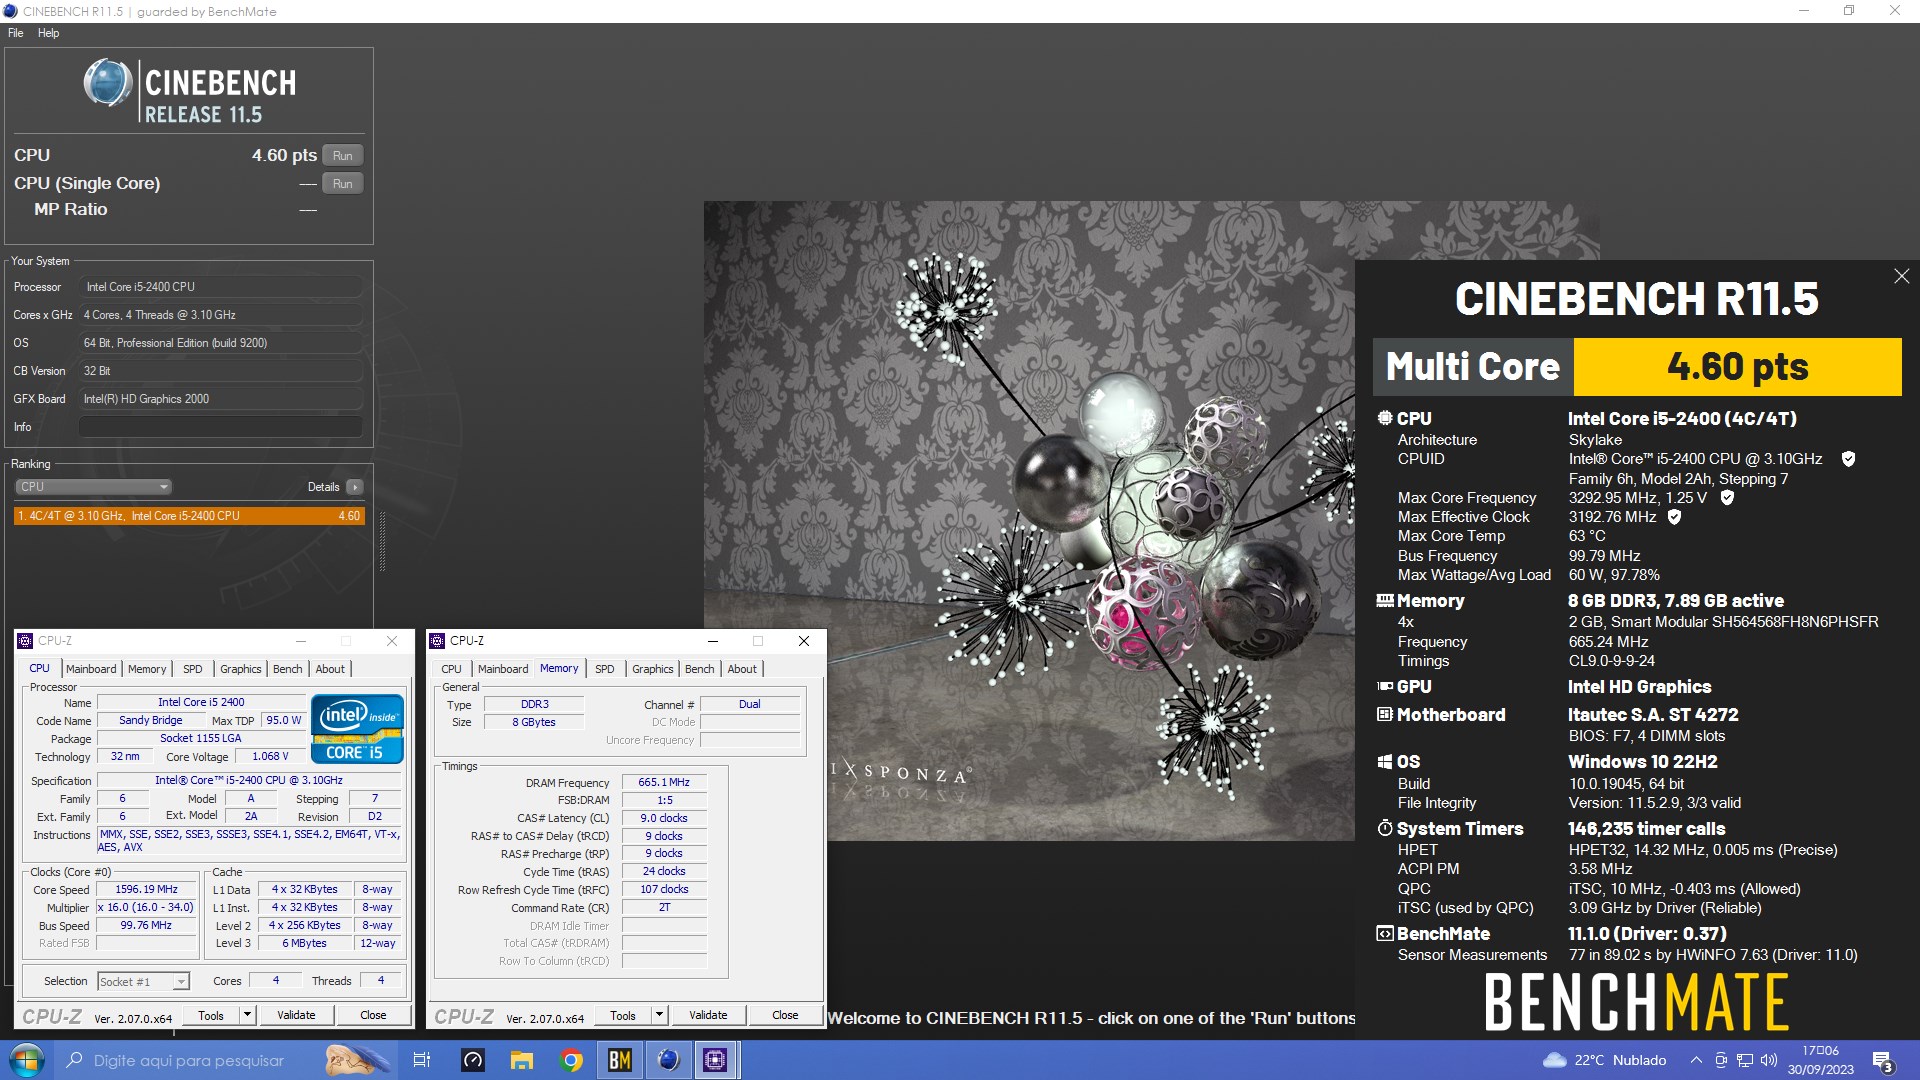Click the volume speaker tray icon

[1769, 1060]
